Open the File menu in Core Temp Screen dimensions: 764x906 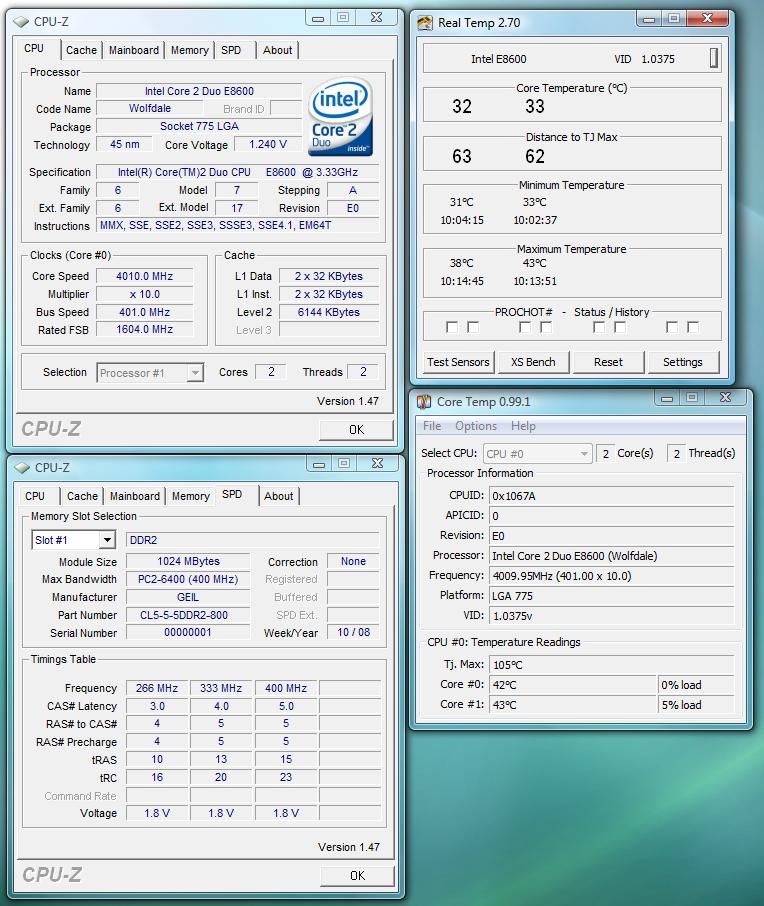point(432,426)
